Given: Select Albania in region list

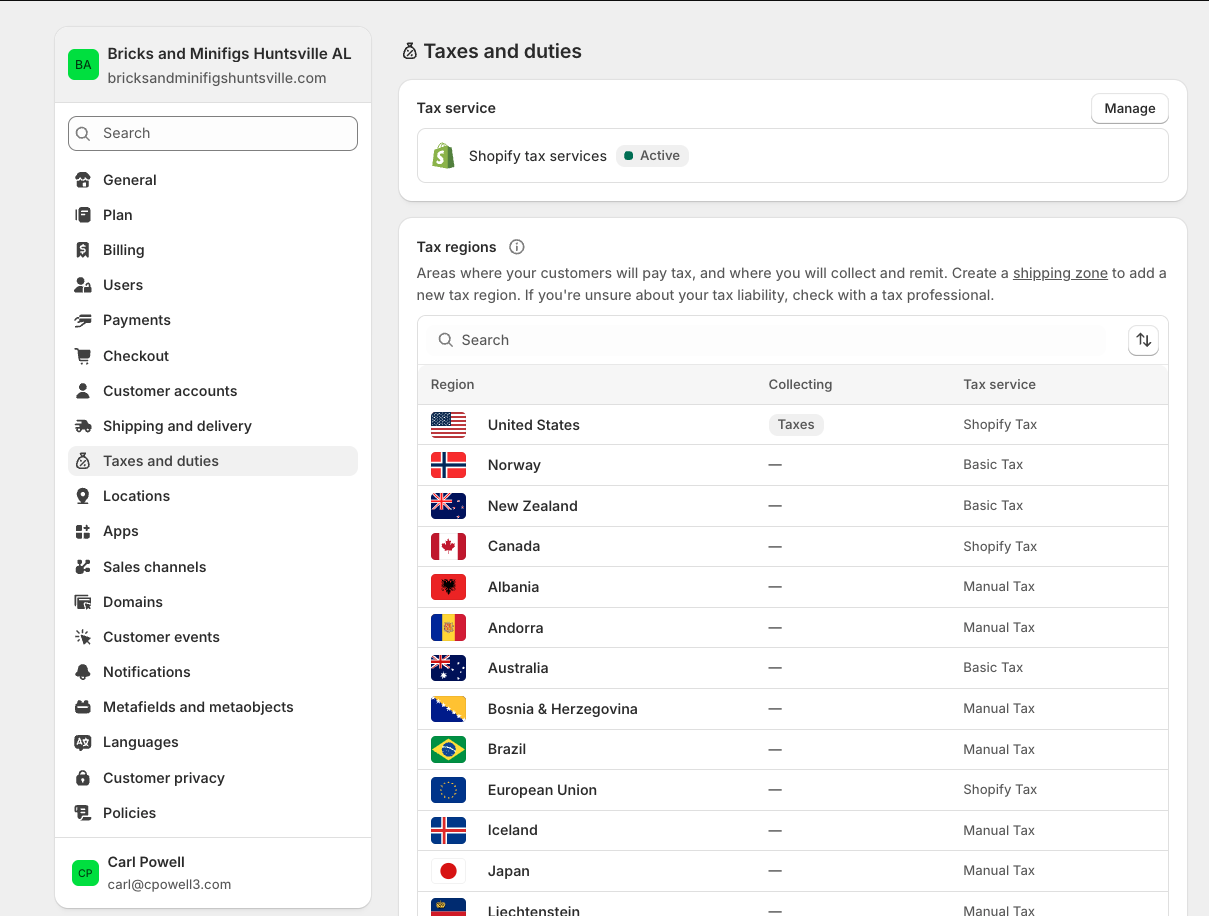Looking at the screenshot, I should tap(792, 587).
